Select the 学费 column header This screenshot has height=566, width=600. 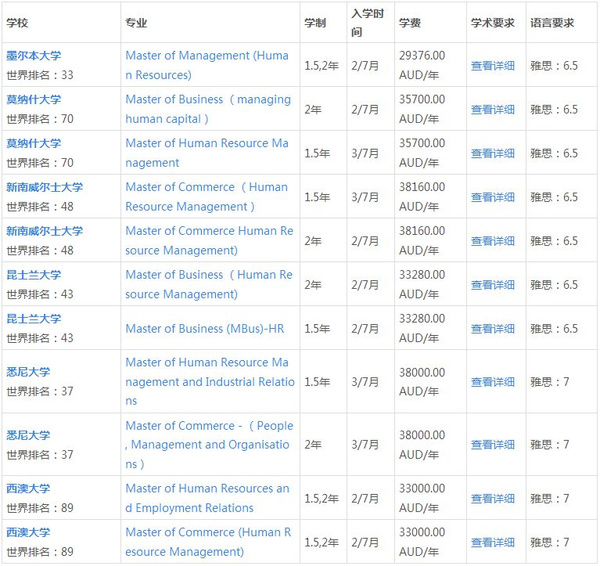coord(410,23)
